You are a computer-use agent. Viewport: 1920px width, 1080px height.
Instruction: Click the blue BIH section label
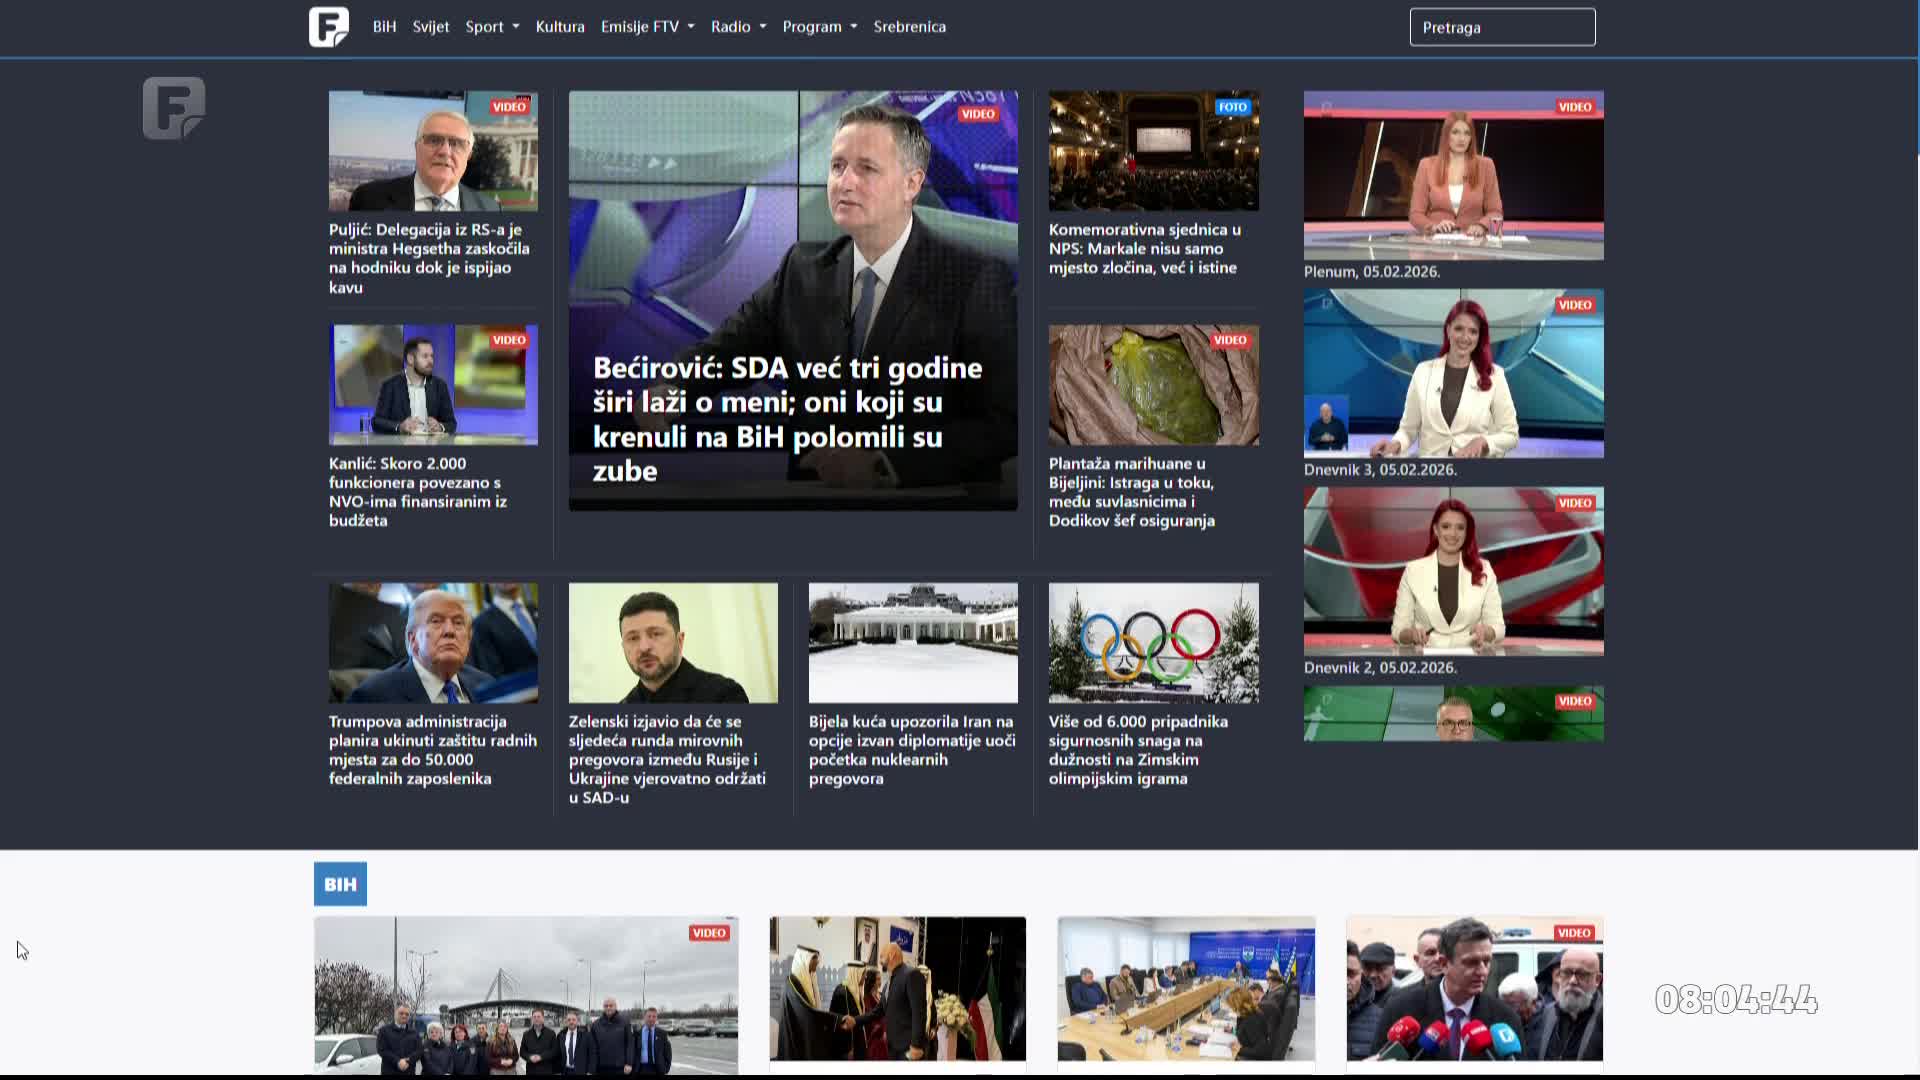pos(340,884)
